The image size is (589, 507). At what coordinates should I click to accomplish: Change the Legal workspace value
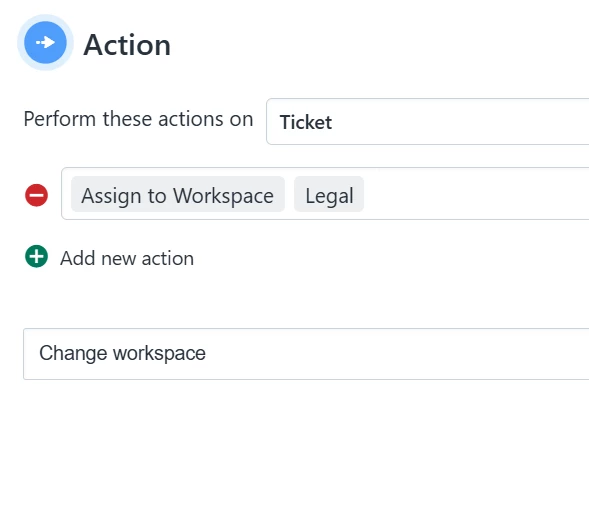click(329, 194)
